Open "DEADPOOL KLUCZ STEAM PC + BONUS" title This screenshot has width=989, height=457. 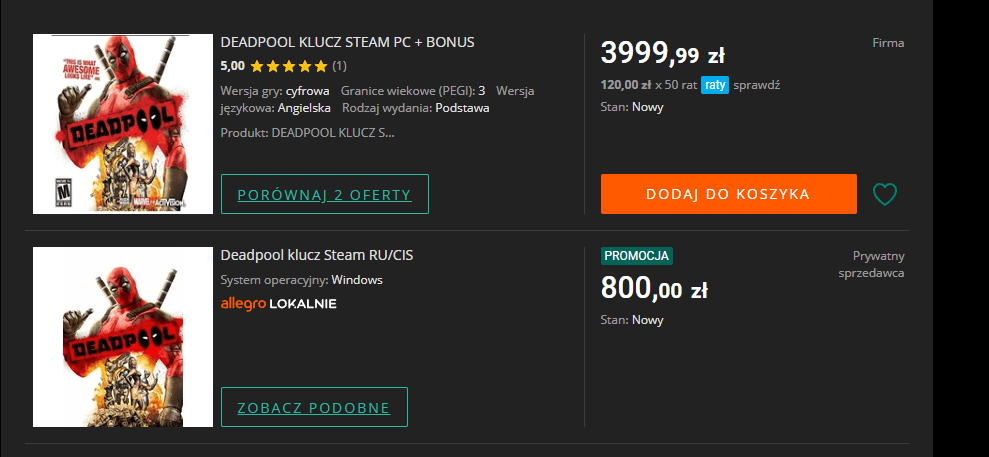pos(347,42)
